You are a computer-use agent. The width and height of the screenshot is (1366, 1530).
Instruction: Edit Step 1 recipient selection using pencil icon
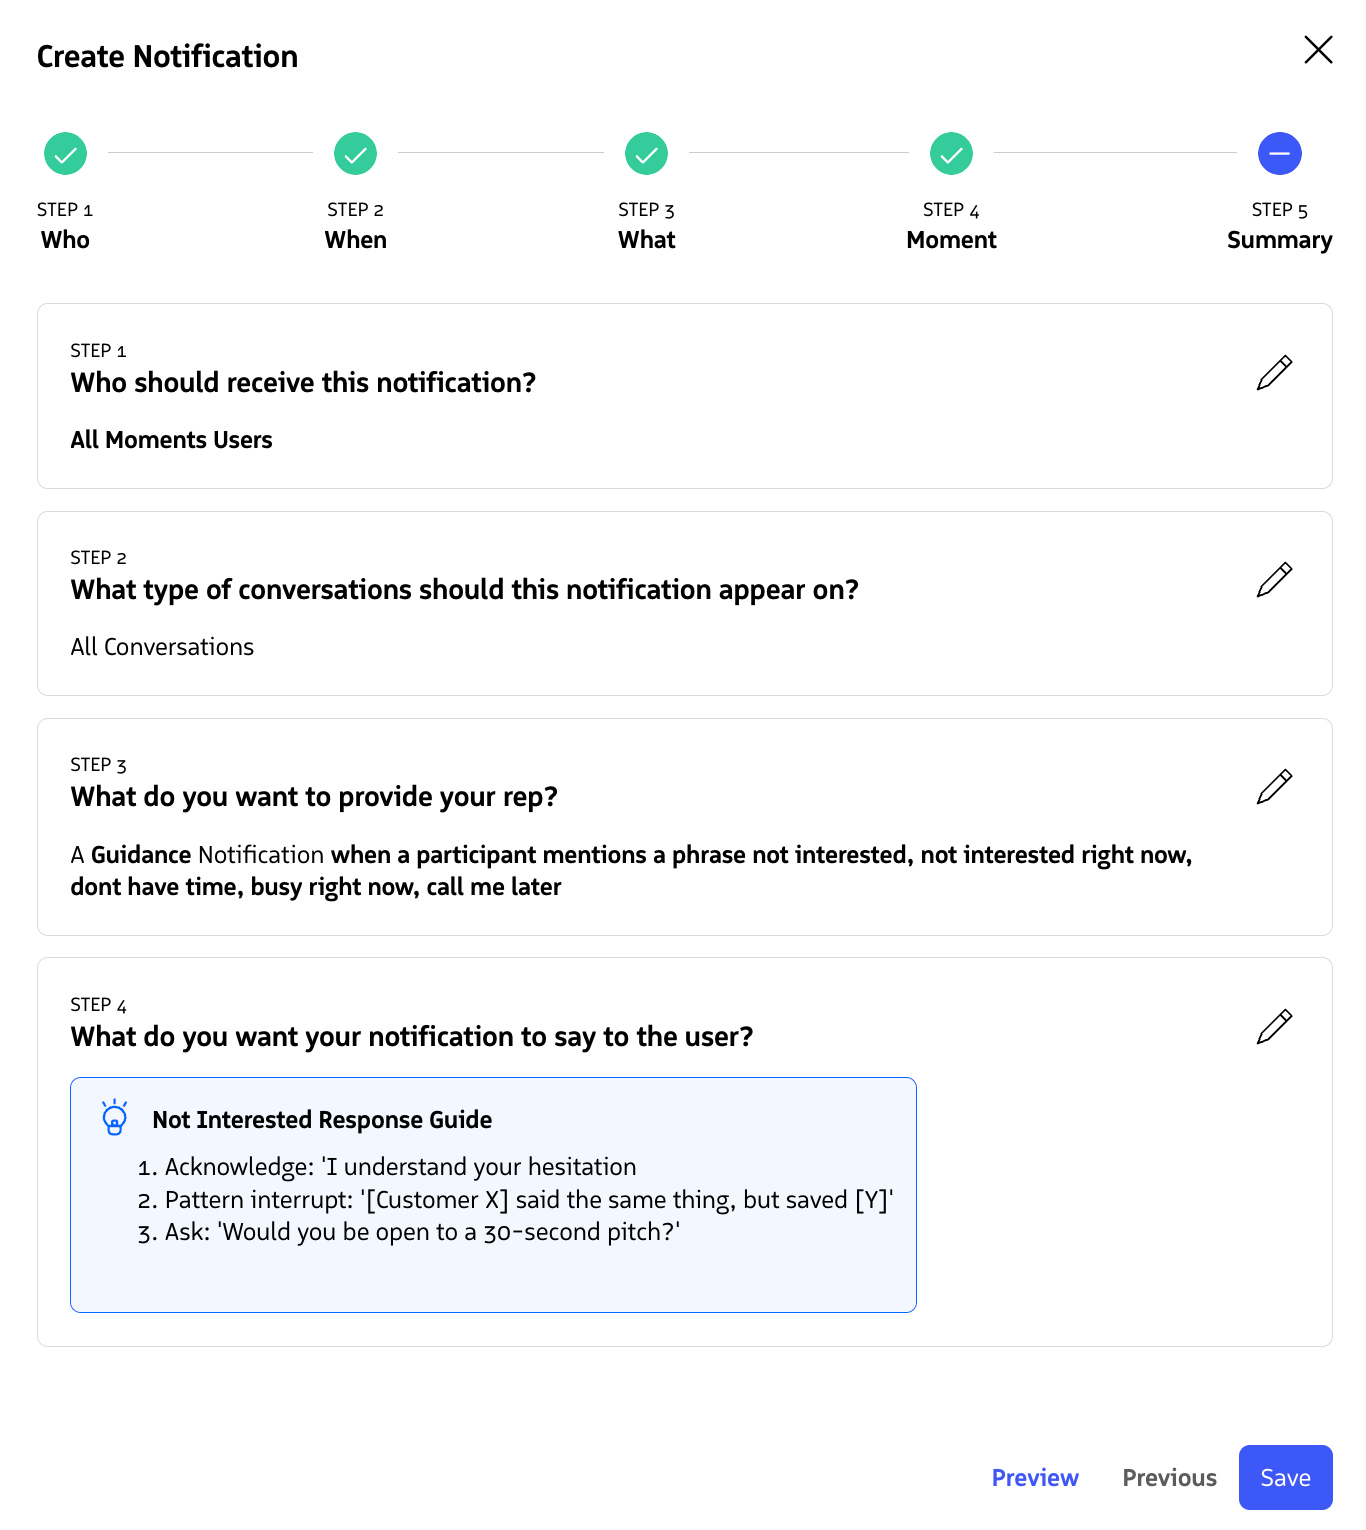[x=1274, y=372]
